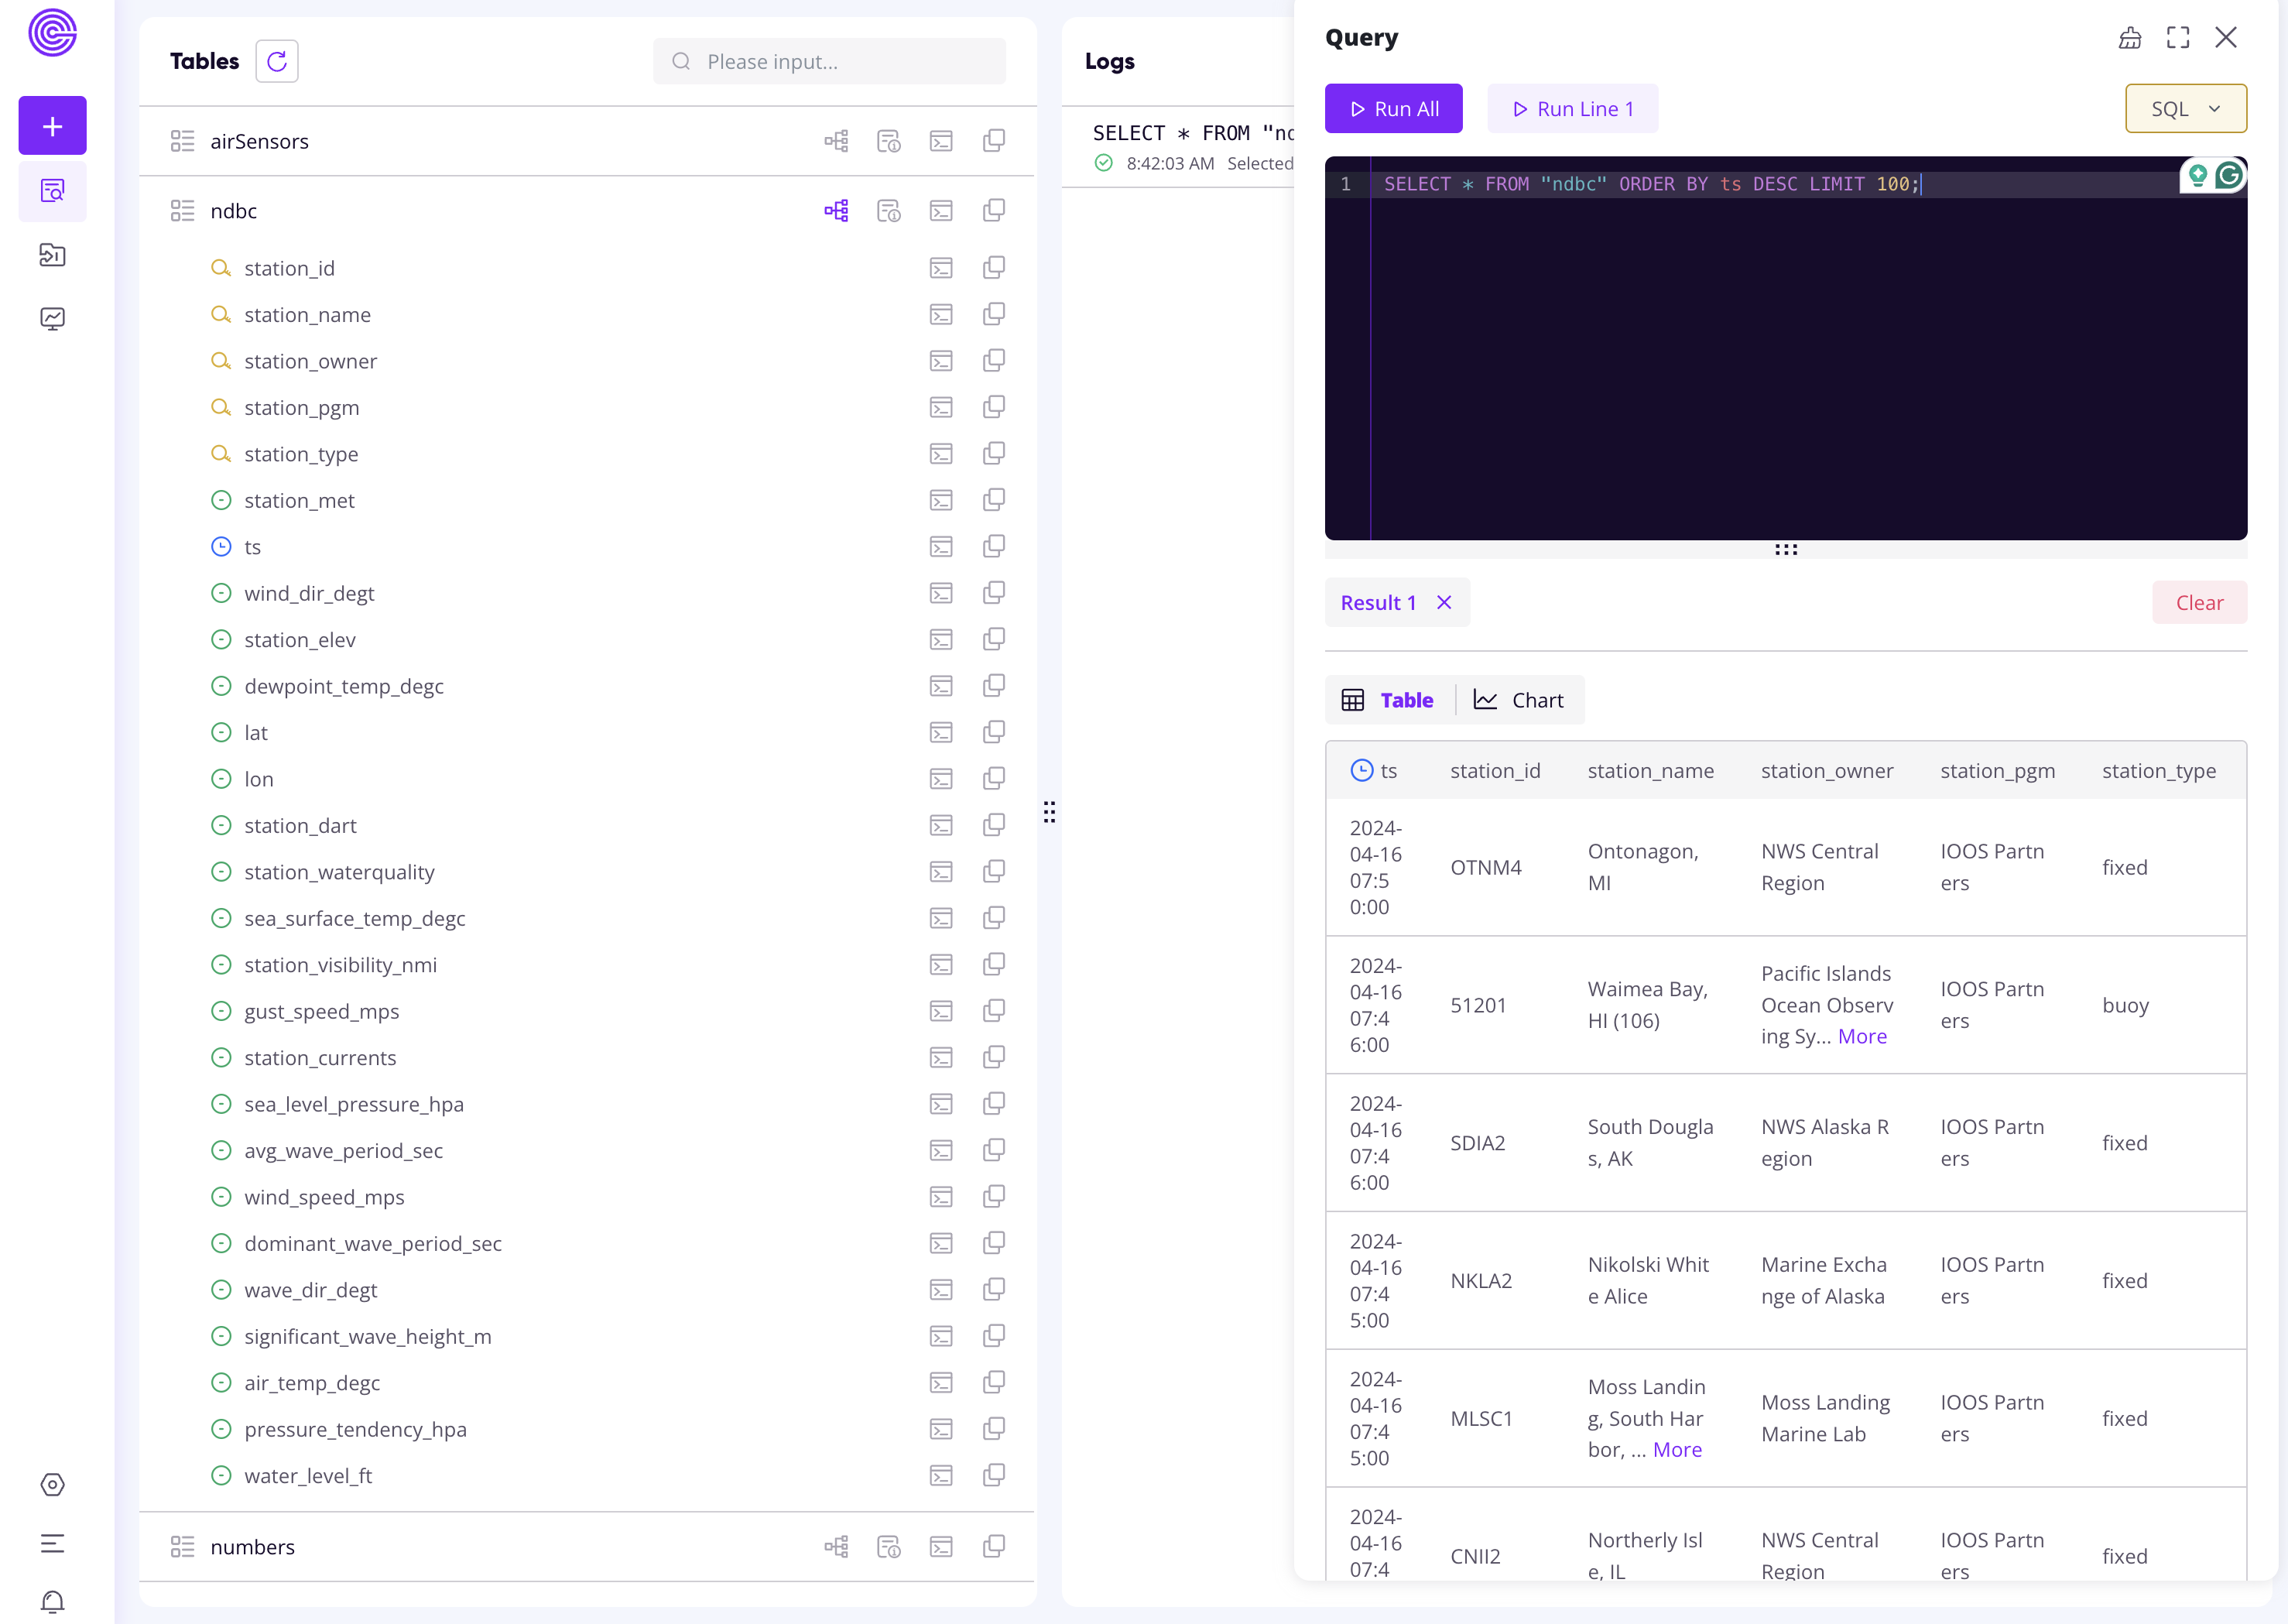Refresh the Tables list
Image resolution: width=2288 pixels, height=1624 pixels.
pos(276,61)
